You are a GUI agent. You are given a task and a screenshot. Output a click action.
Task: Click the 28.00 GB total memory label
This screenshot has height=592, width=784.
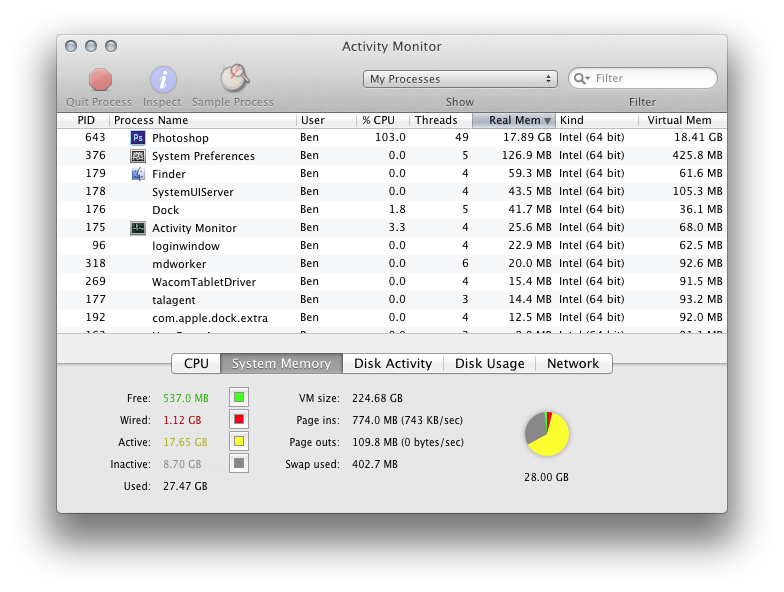pos(546,477)
